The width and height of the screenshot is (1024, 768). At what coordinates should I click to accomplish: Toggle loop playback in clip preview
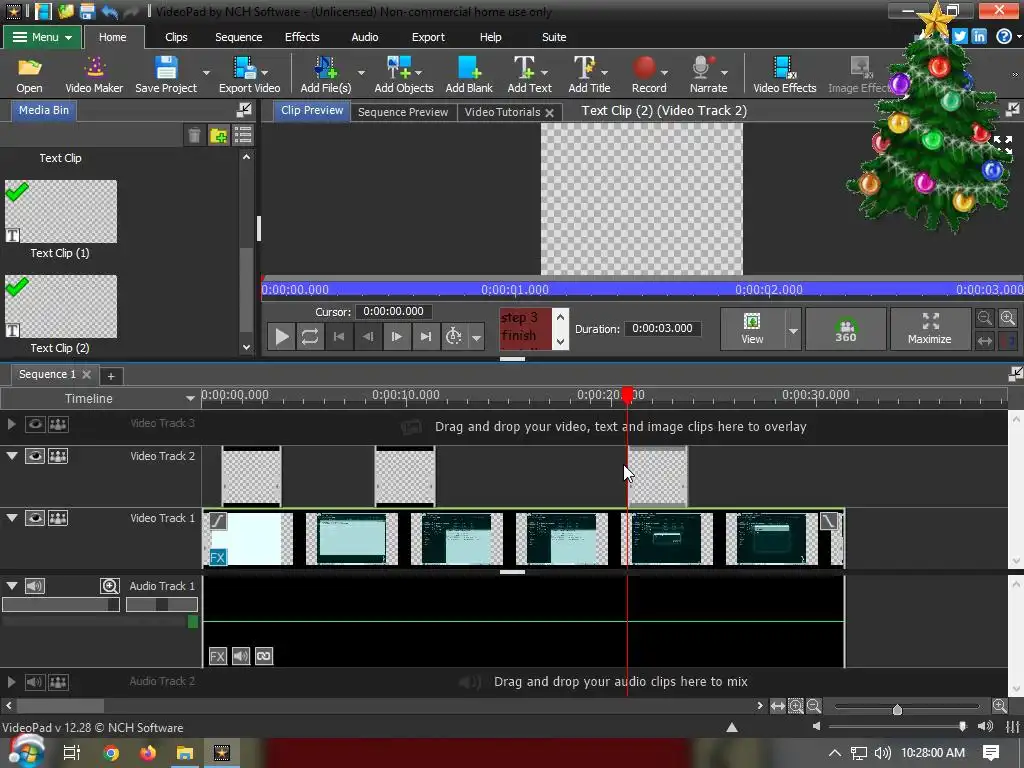310,337
